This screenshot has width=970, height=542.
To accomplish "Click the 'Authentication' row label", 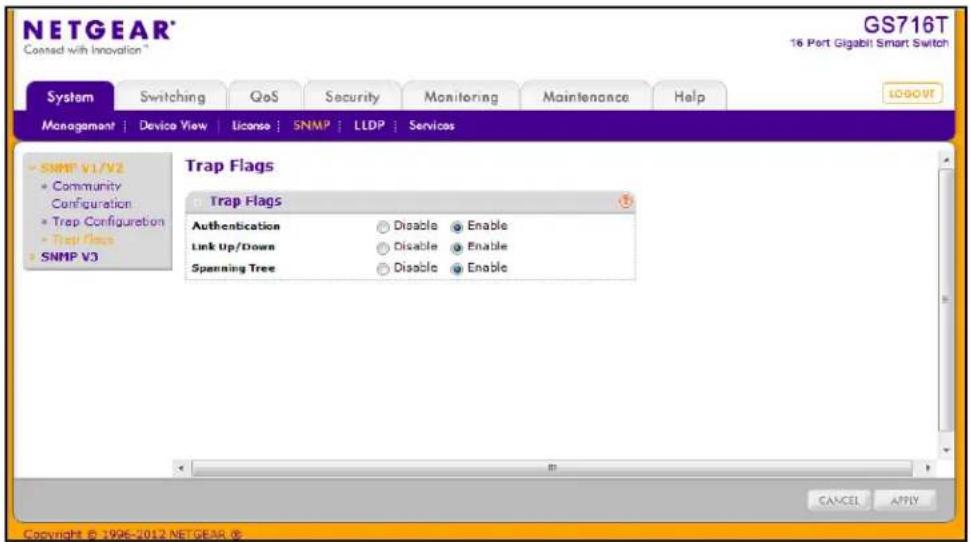I will [236, 226].
